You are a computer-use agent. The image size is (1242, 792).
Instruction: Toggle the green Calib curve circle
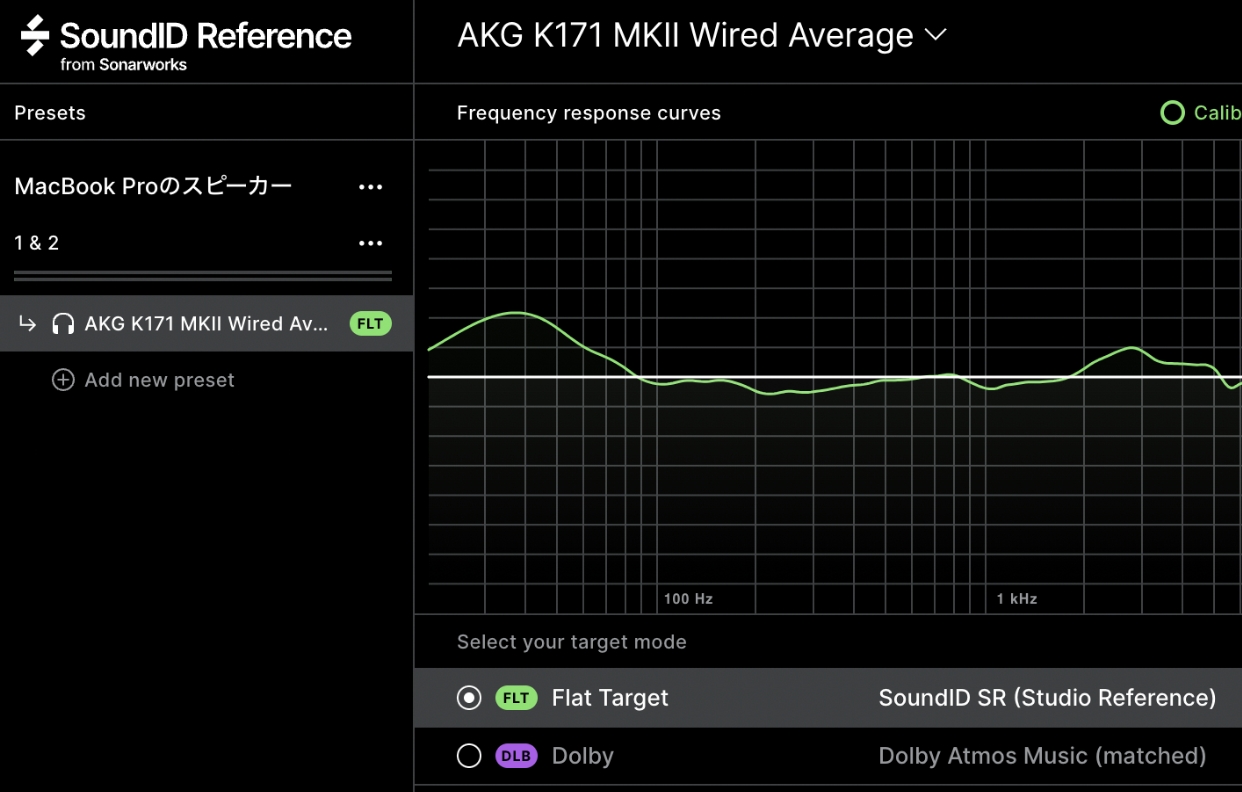pos(1172,113)
